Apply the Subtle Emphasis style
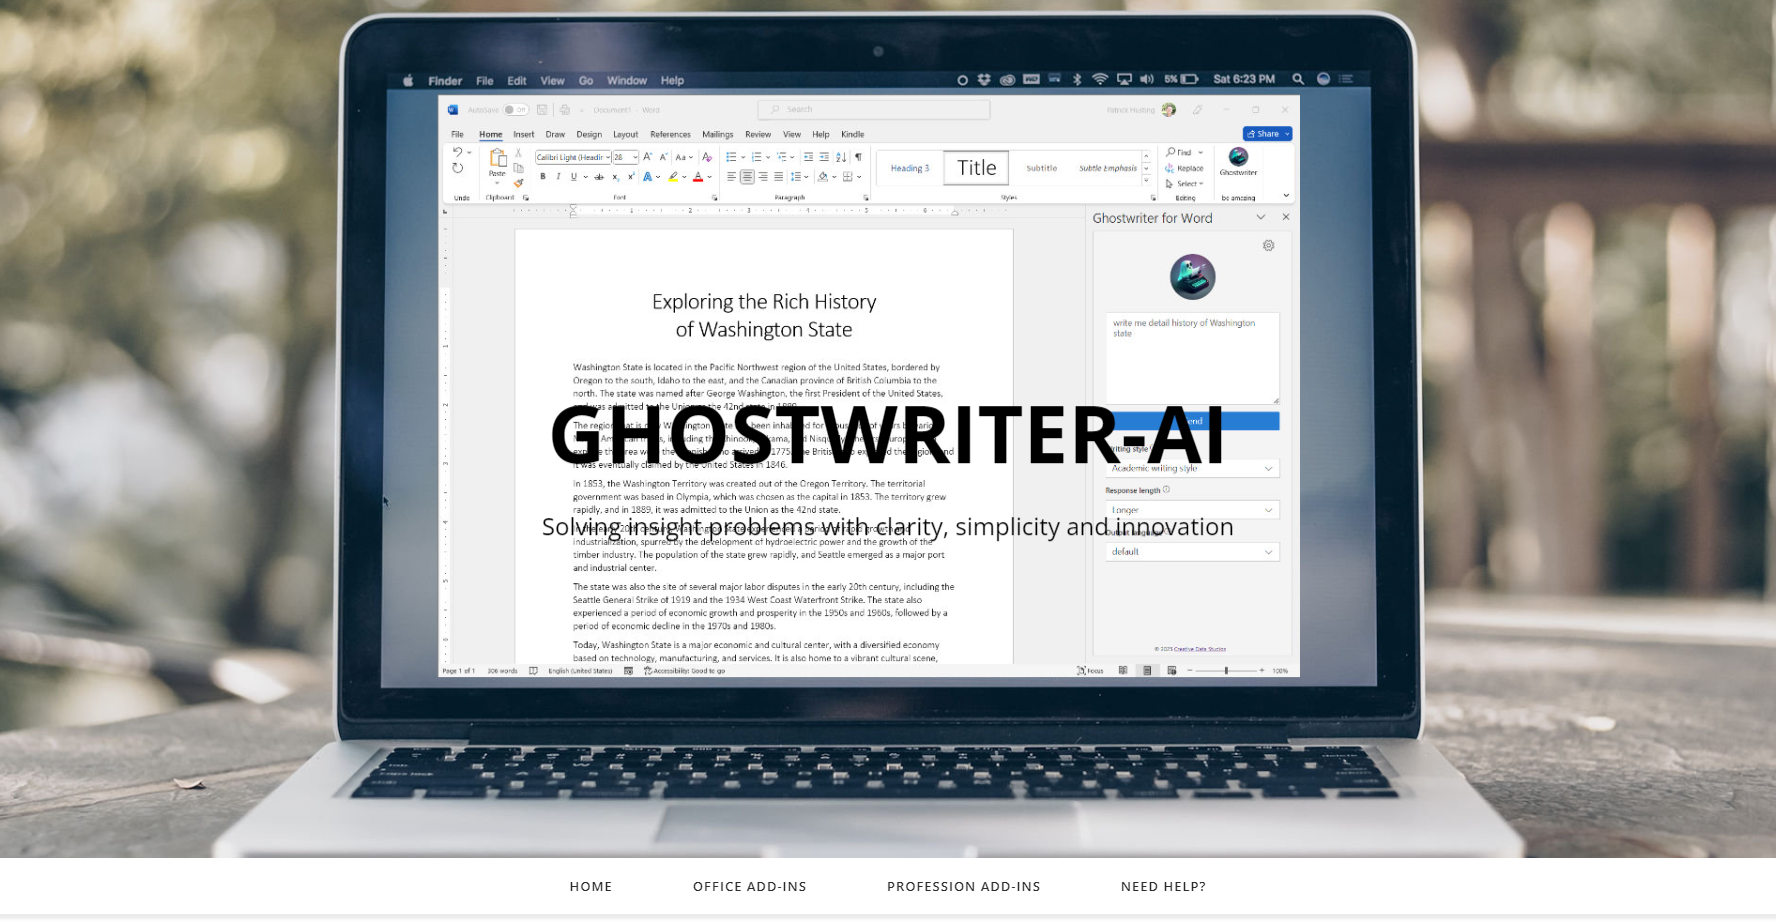The height and width of the screenshot is (922, 1776). (1107, 168)
